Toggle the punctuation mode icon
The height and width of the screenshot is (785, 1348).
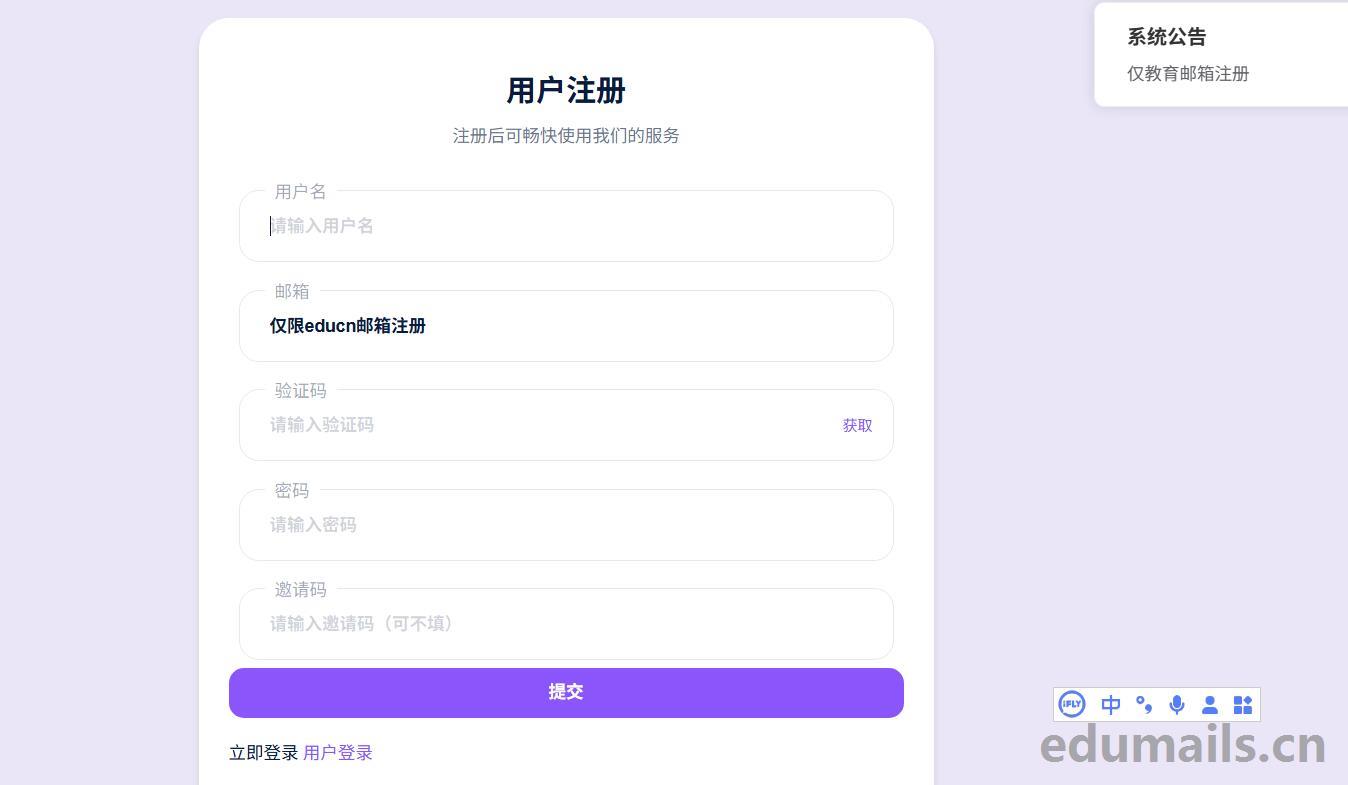(1144, 705)
